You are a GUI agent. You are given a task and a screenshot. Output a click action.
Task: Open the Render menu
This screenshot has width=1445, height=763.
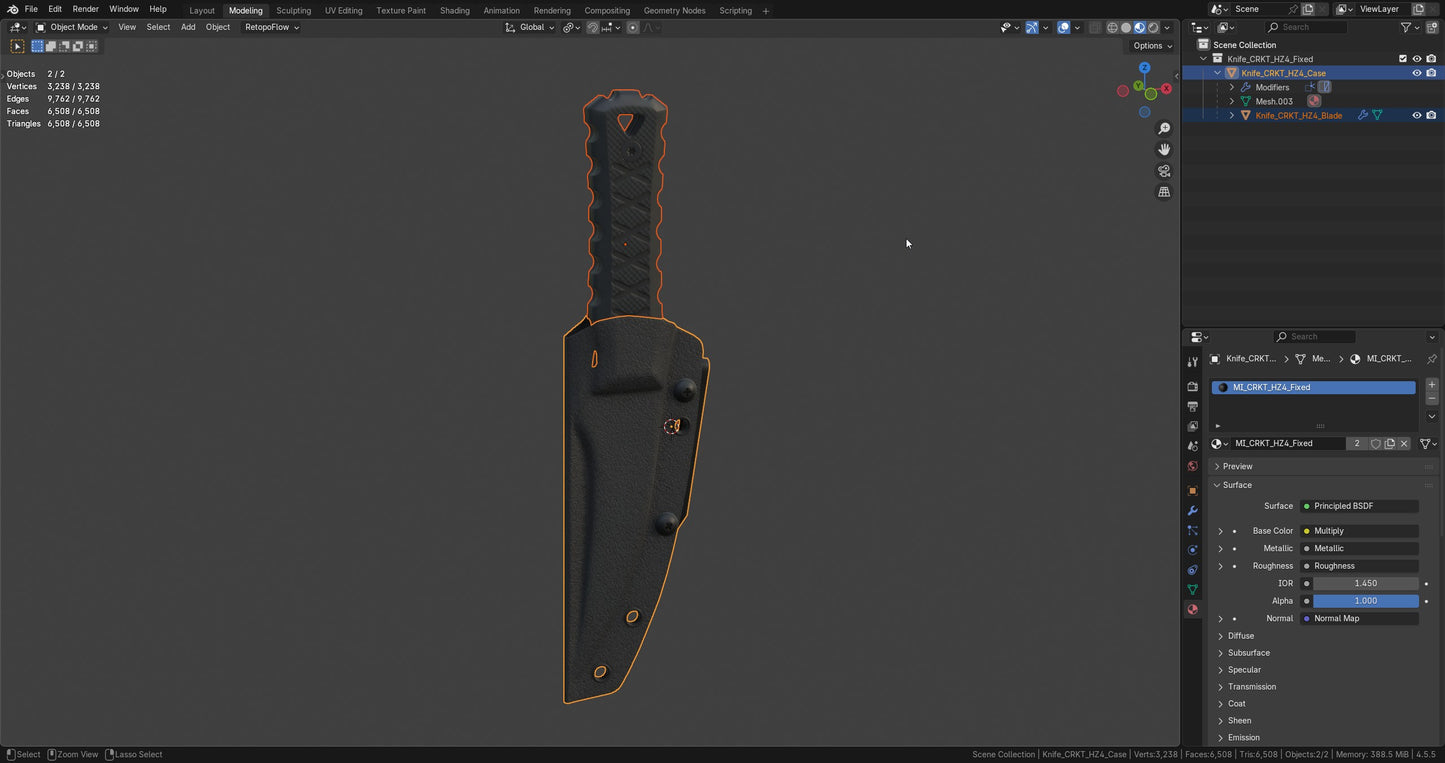point(86,9)
